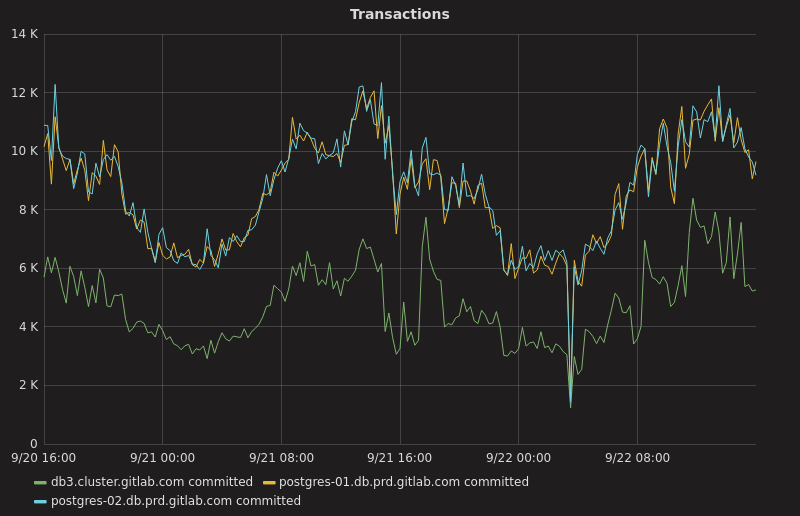Click the 6 K y-axis label
This screenshot has height=516, width=800.
[27, 268]
